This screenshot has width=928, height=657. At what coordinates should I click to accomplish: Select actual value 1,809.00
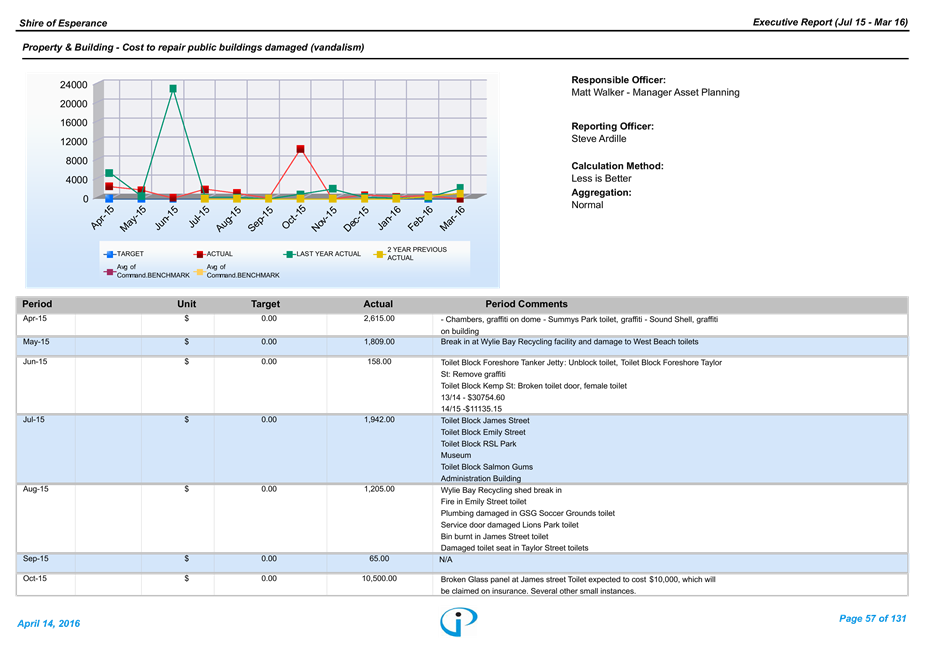[x=379, y=342]
